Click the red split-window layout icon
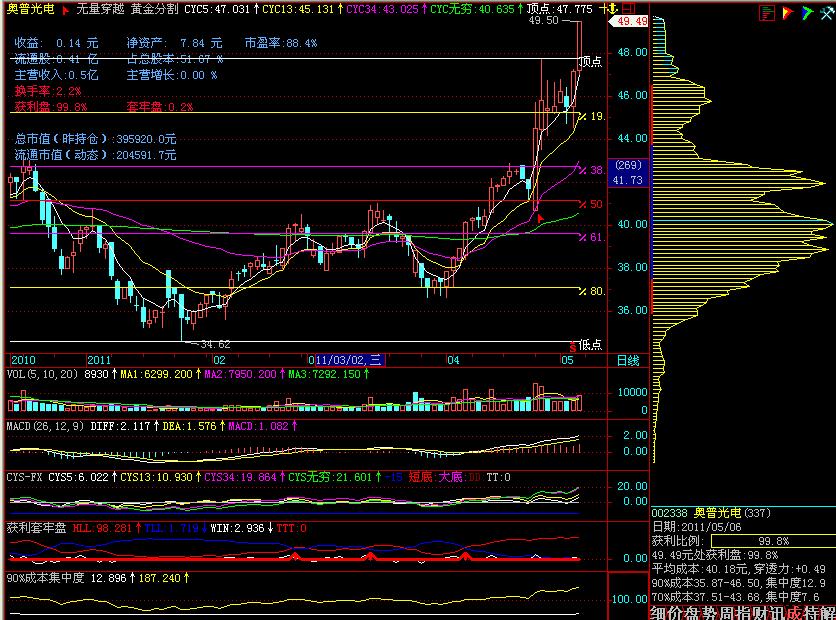This screenshot has width=836, height=620. coord(629,9)
